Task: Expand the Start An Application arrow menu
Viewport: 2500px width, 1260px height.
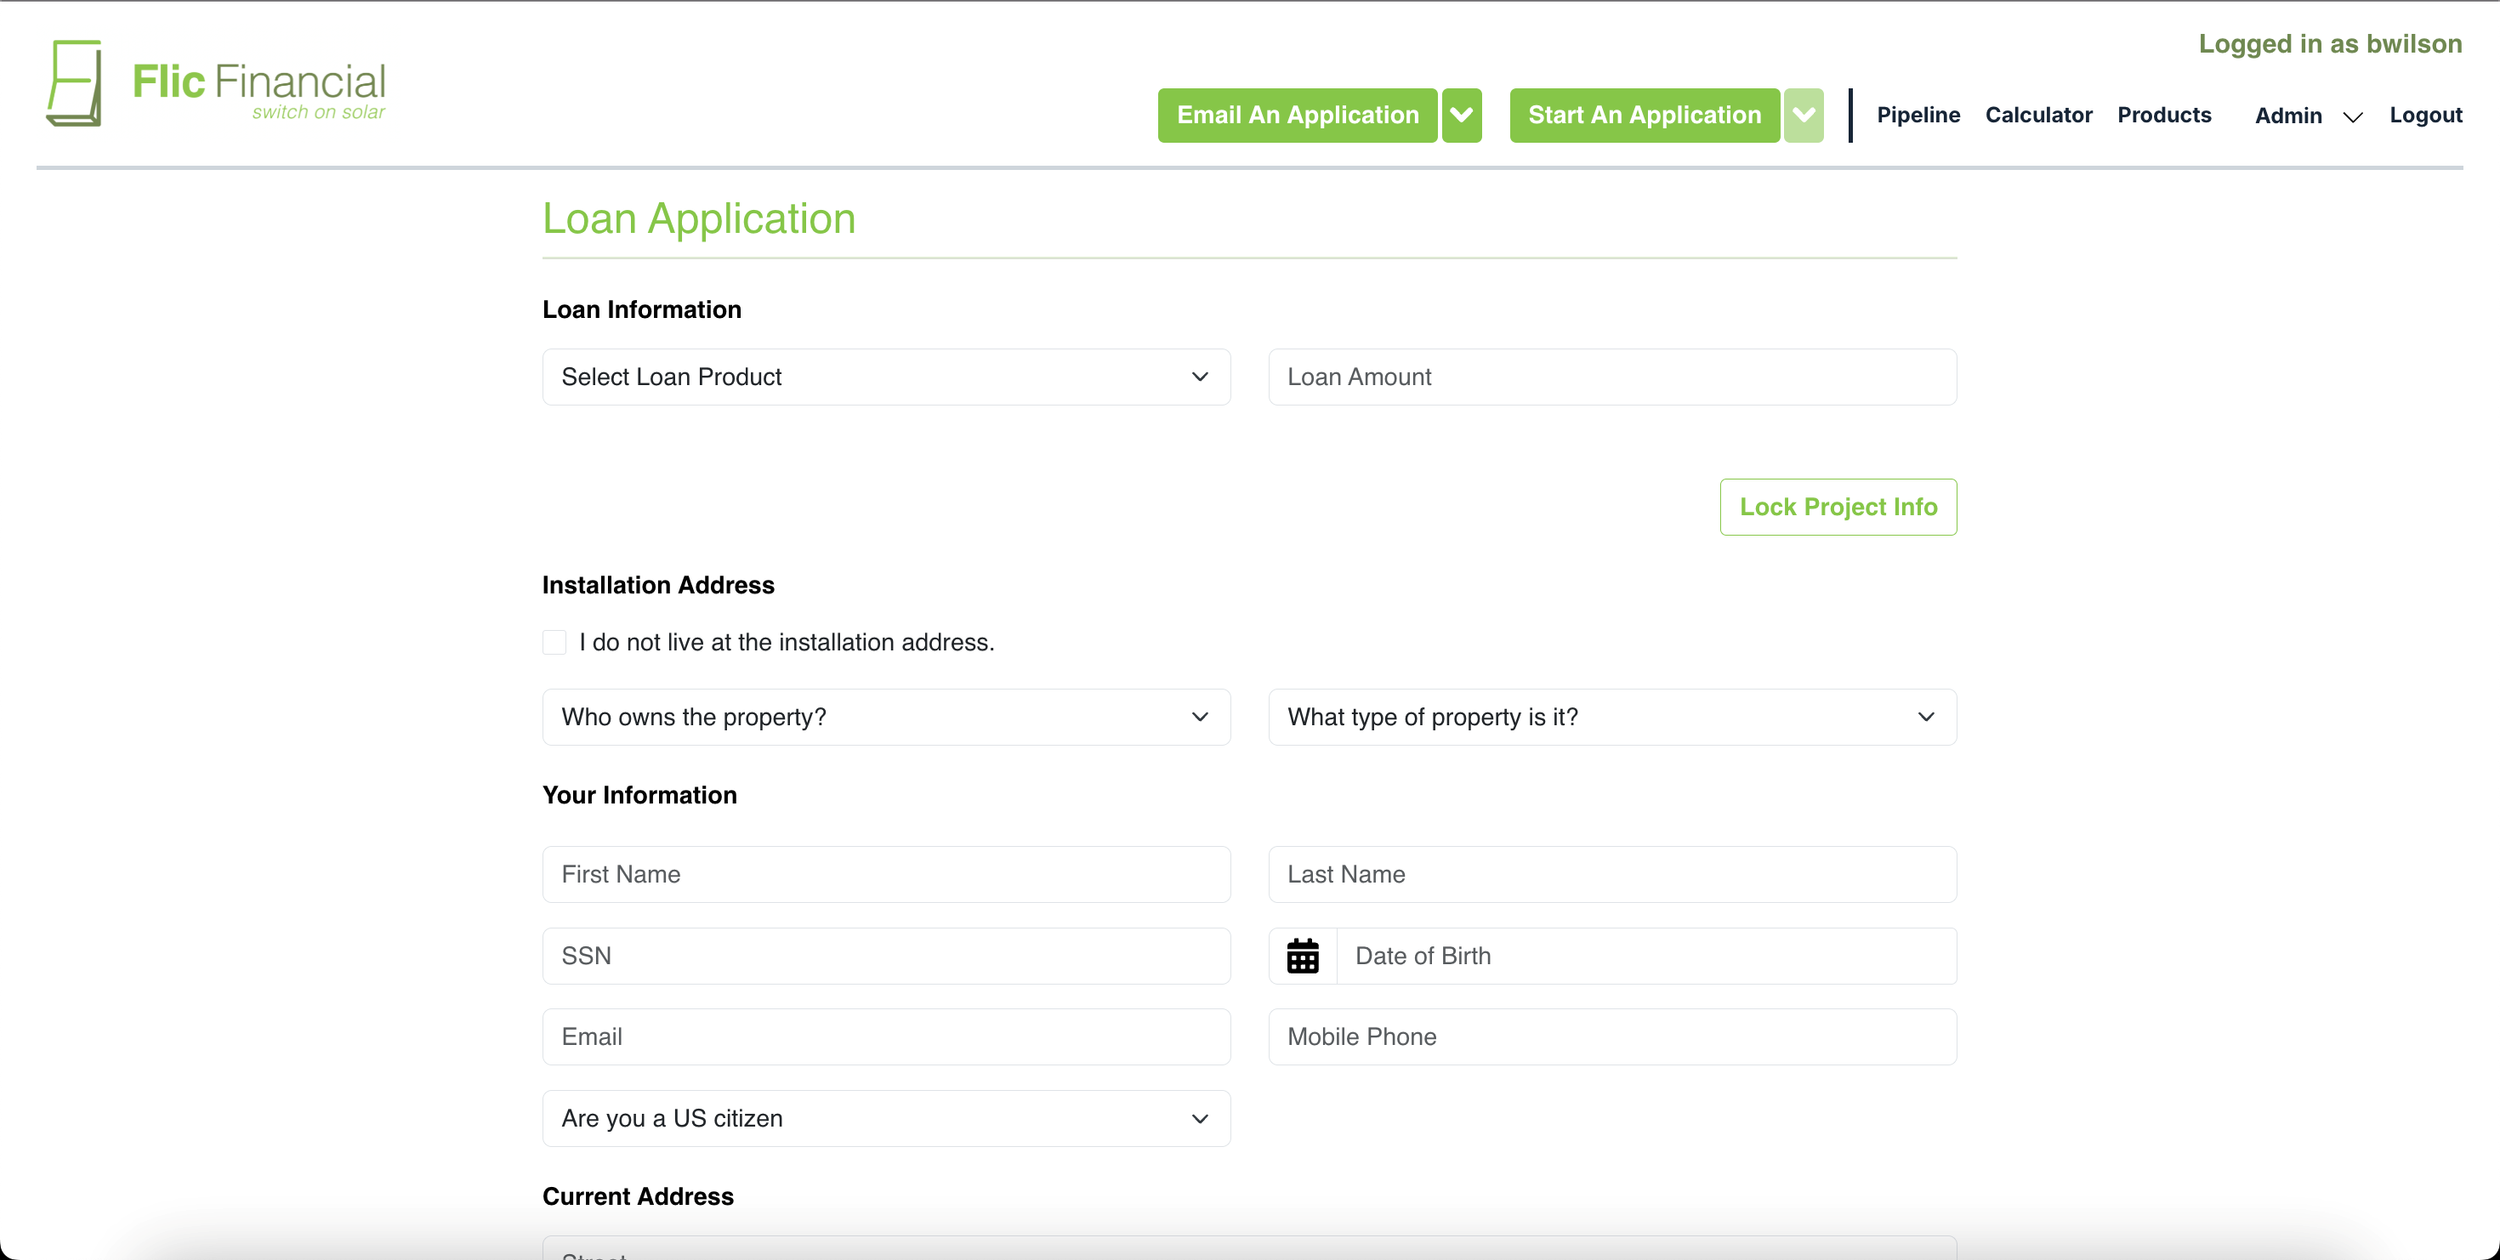Action: 1803,116
